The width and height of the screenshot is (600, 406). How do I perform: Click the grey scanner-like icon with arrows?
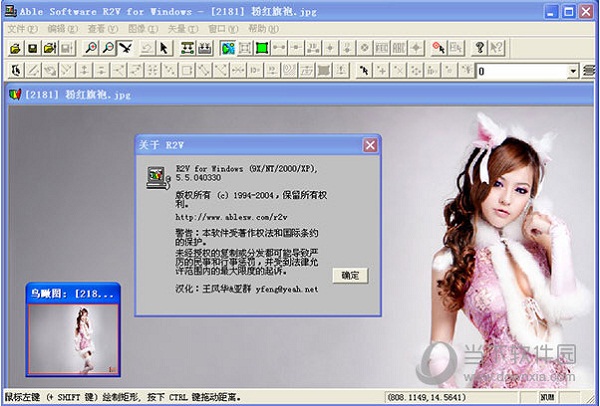(205, 48)
